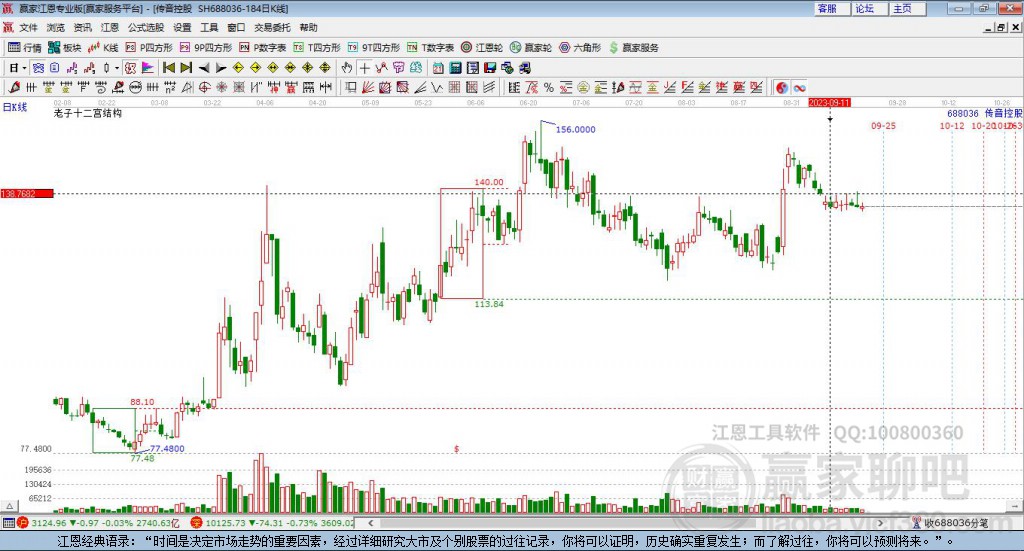1024x551 pixels.
Task: Click the chart horizontal scrollbar right arrow
Action: coord(880,522)
